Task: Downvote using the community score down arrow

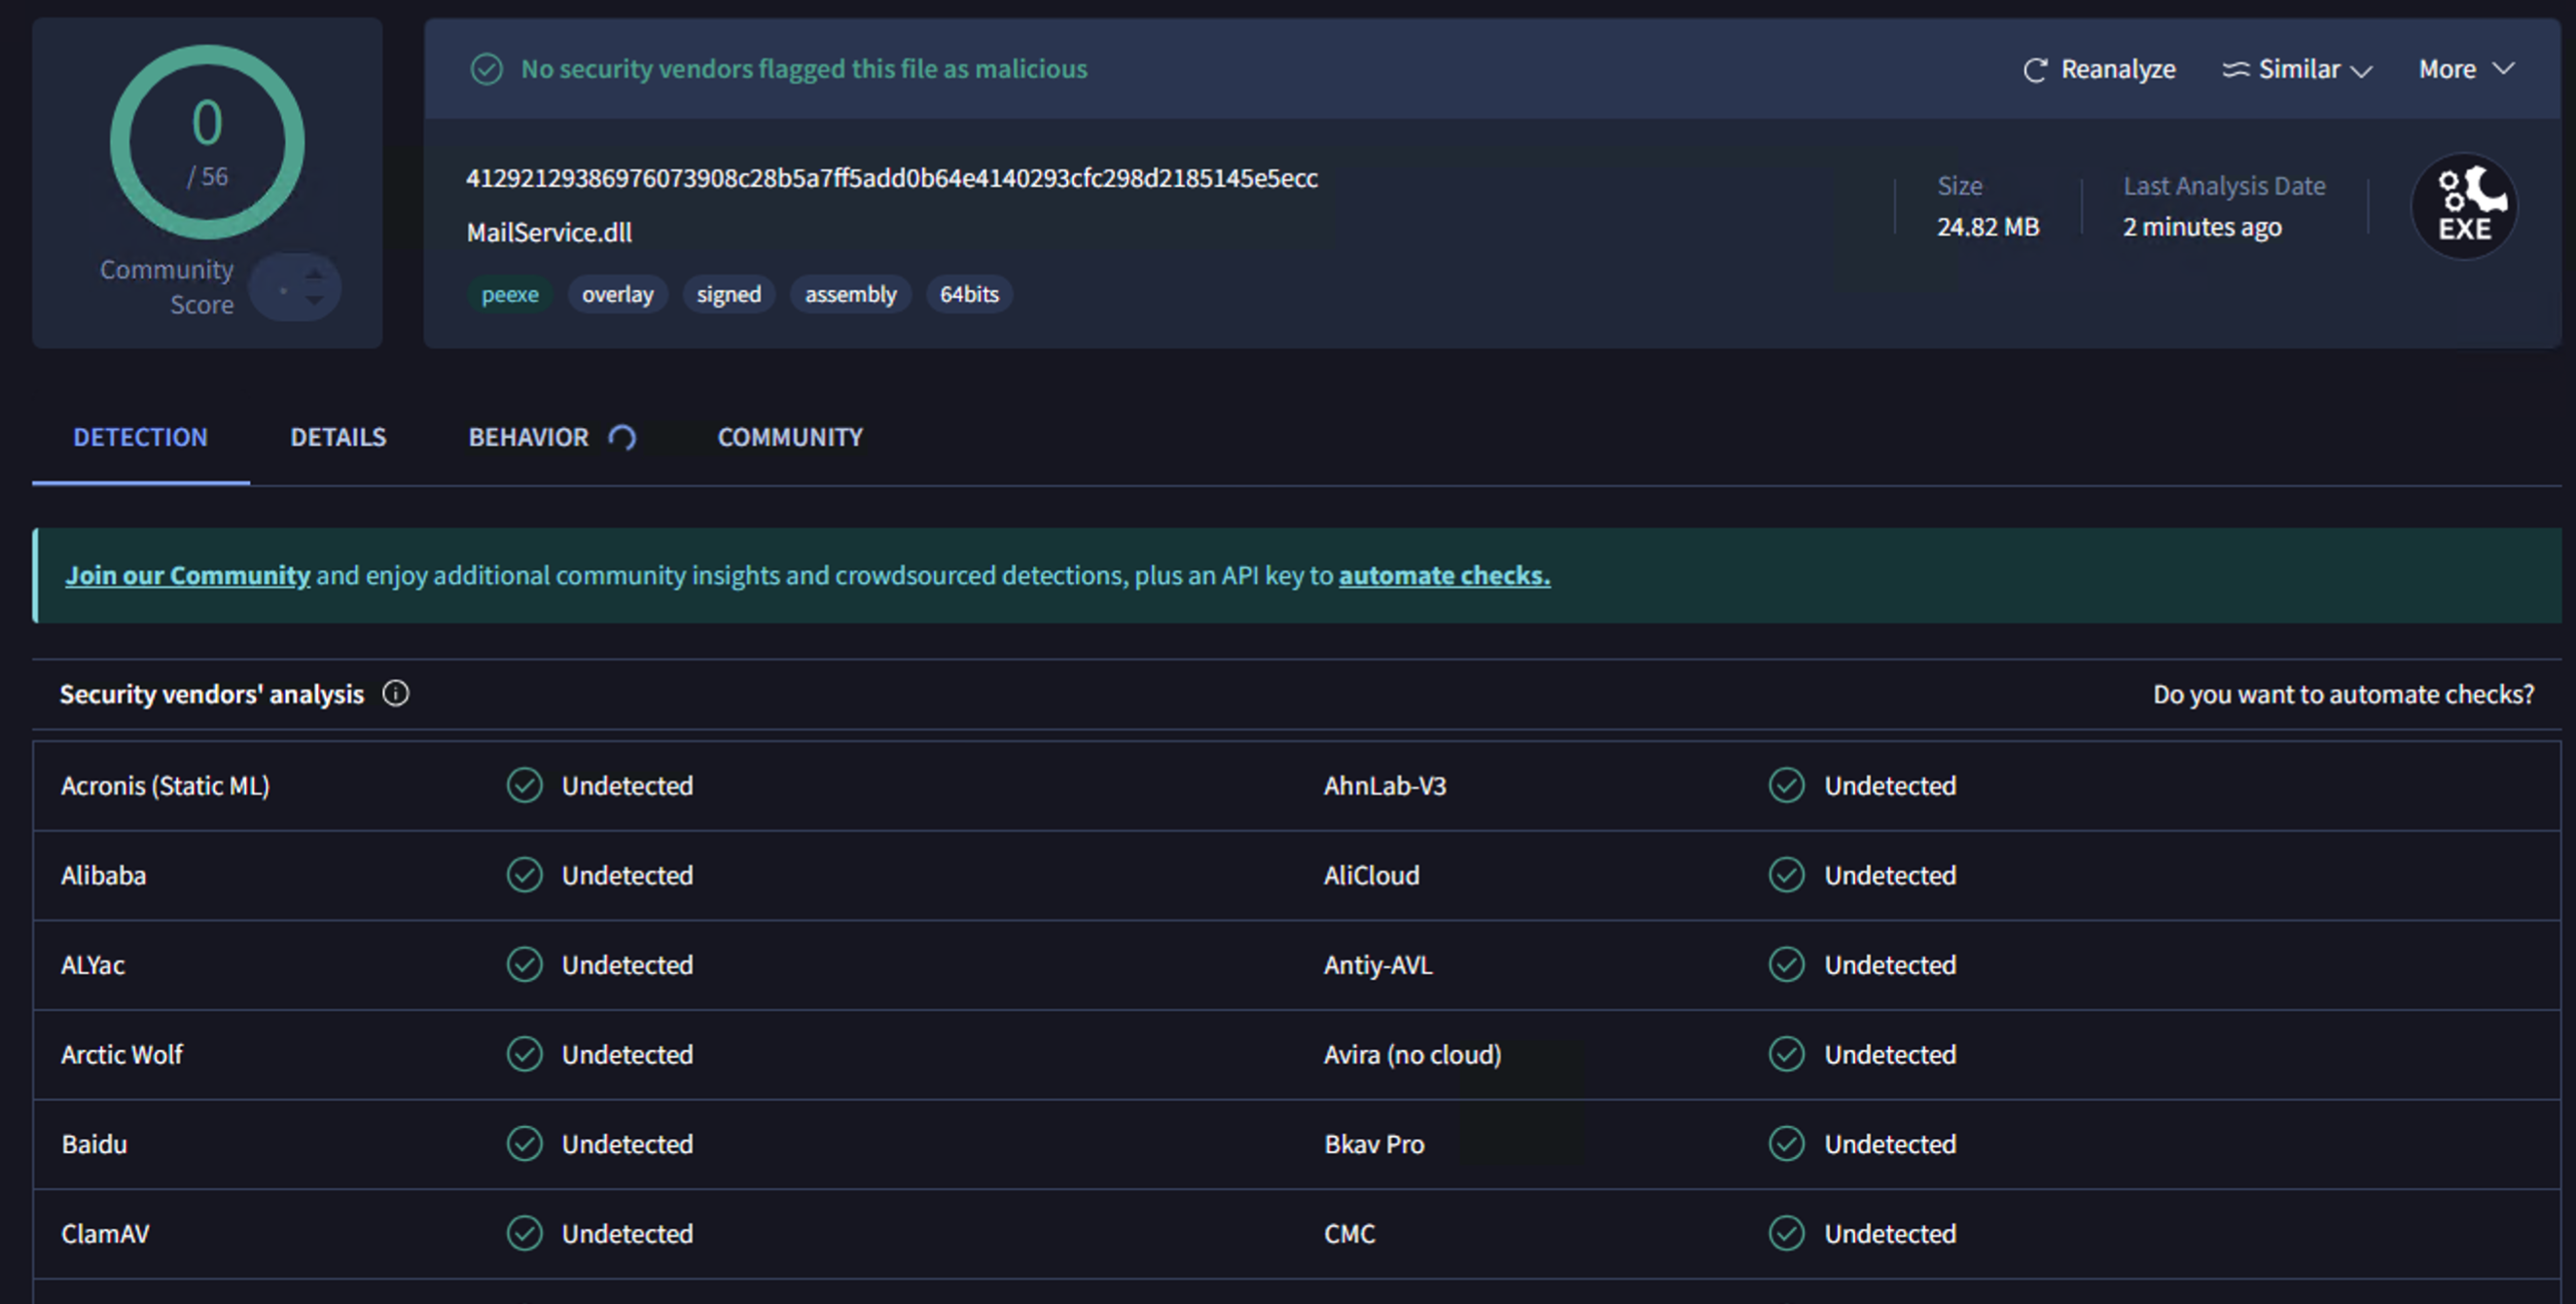Action: (314, 300)
